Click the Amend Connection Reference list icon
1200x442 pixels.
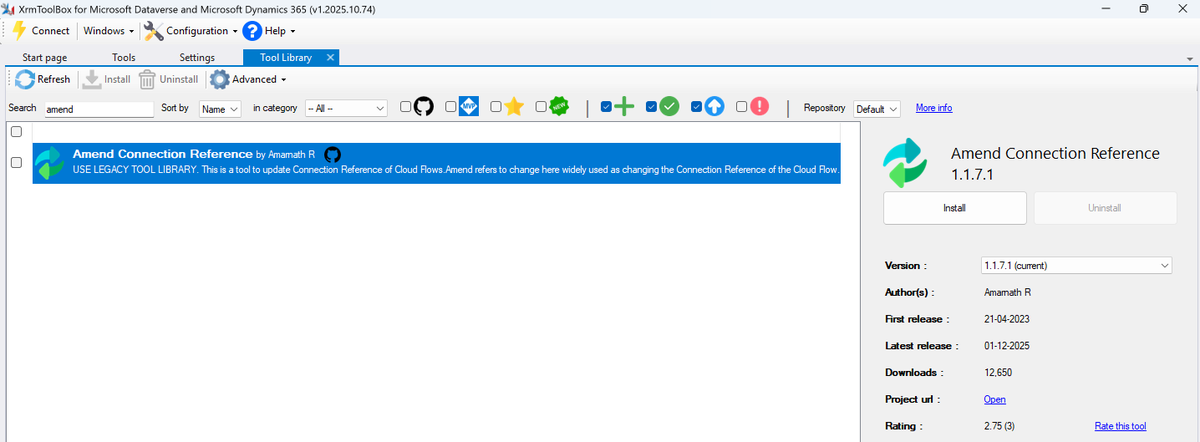[x=50, y=163]
